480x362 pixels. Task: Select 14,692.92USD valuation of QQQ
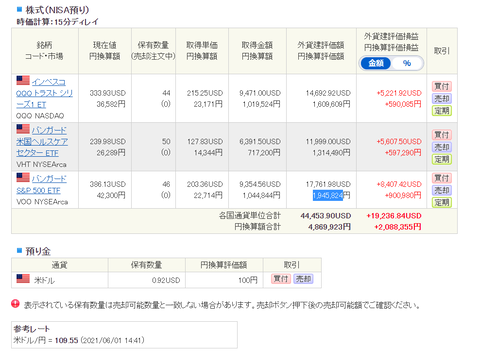click(x=328, y=93)
